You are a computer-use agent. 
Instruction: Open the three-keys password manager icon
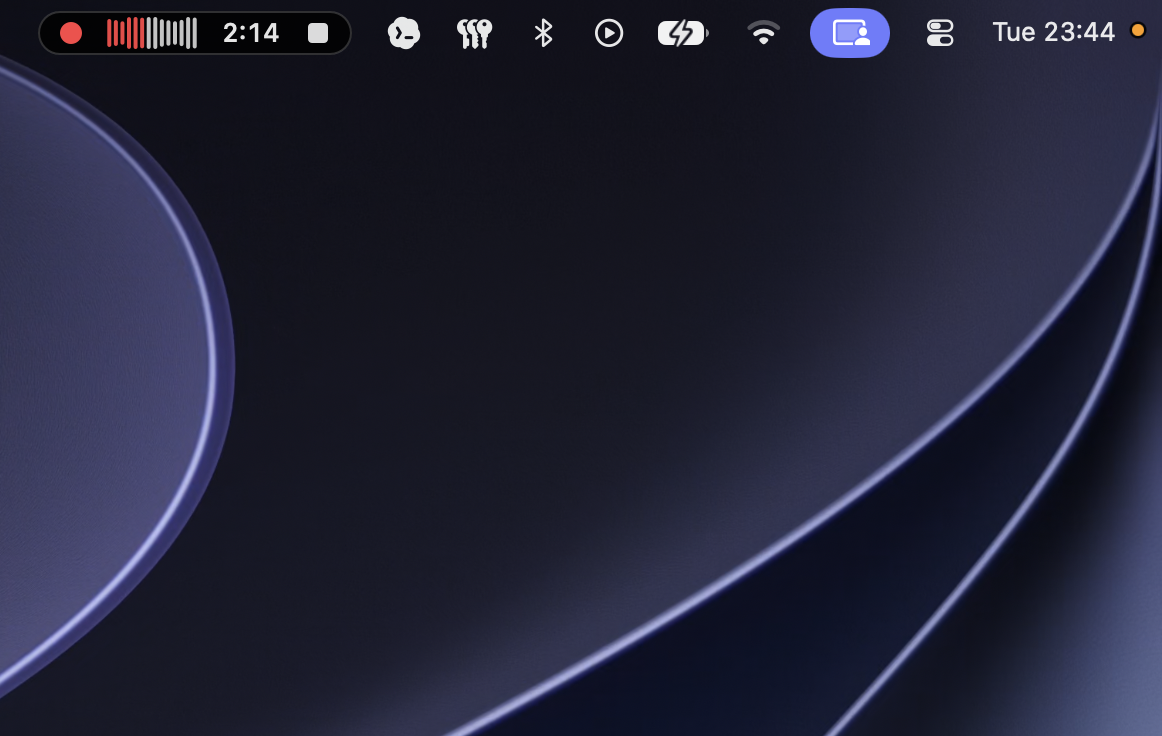pyautogui.click(x=474, y=33)
